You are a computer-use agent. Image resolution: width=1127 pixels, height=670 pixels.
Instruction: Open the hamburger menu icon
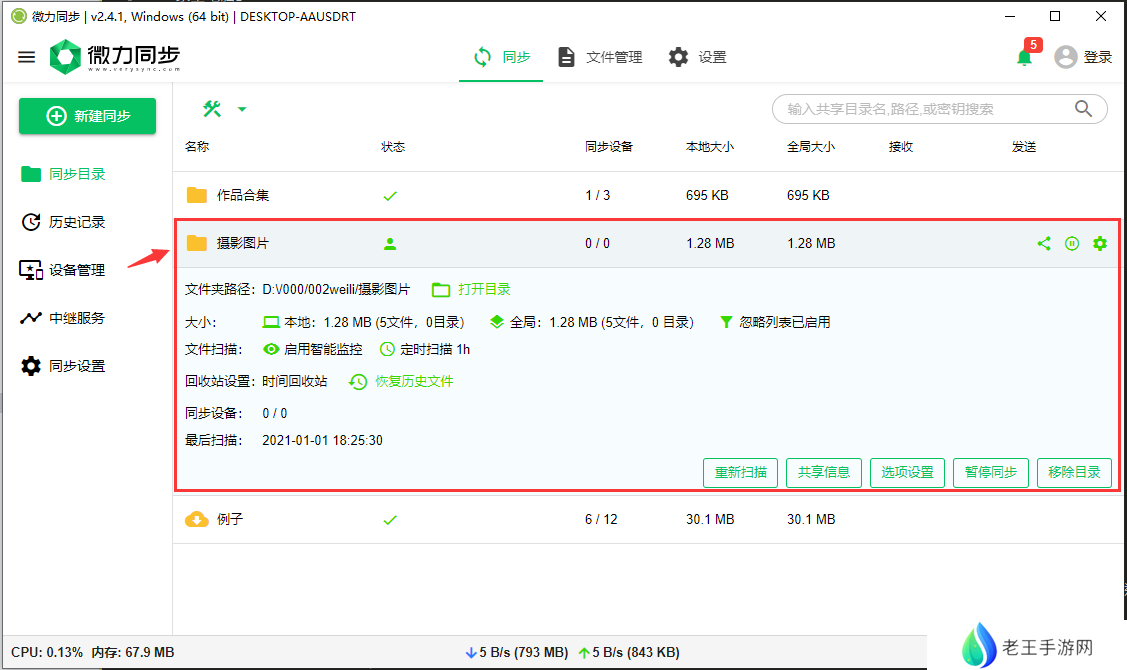tap(27, 57)
